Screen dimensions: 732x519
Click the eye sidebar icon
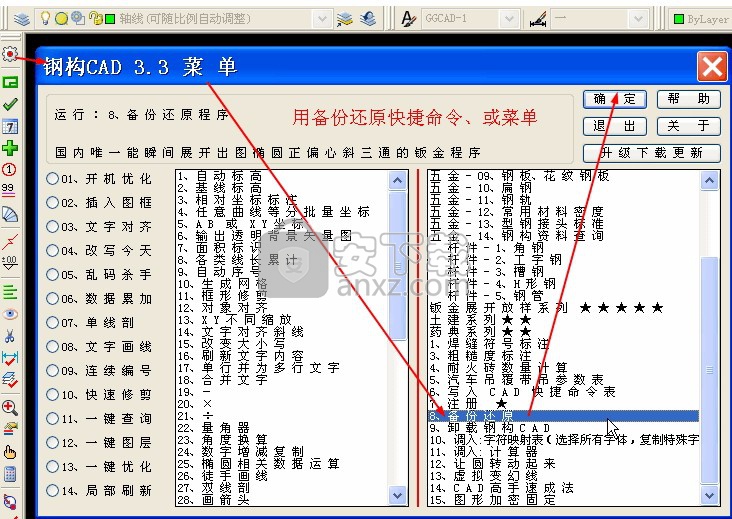[10, 314]
